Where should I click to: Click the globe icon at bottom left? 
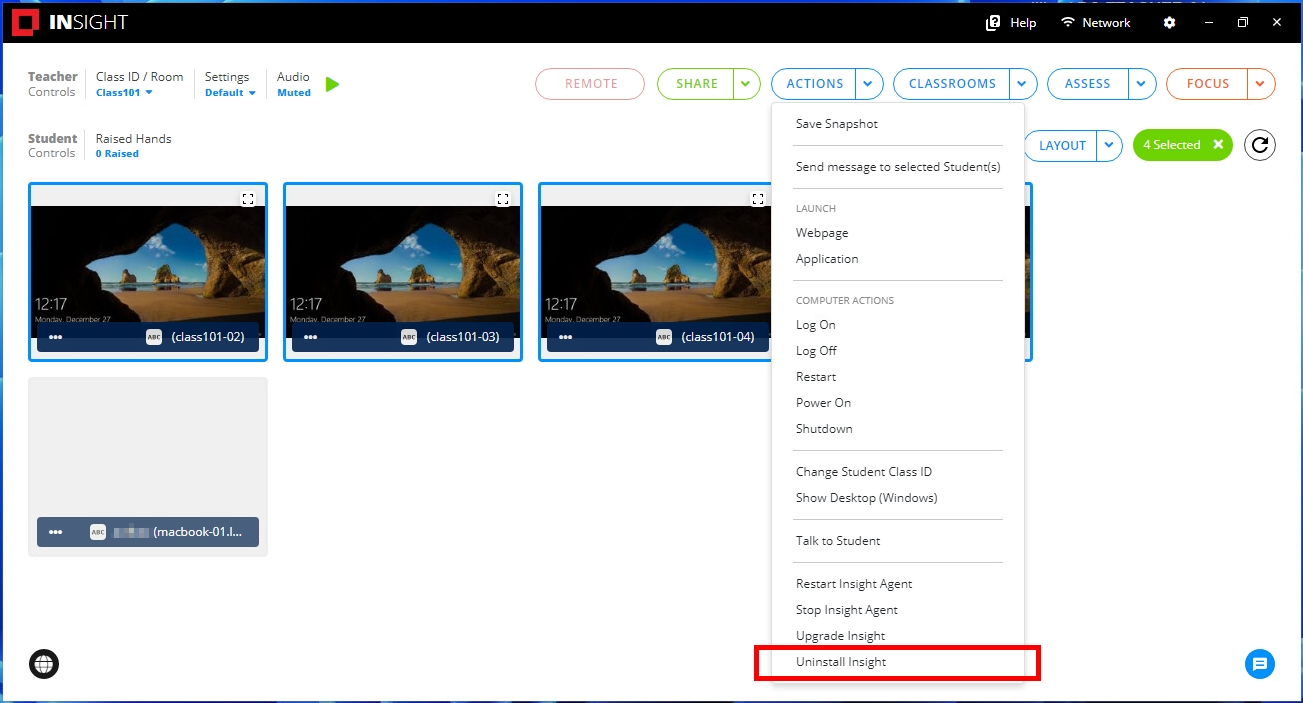tap(44, 664)
